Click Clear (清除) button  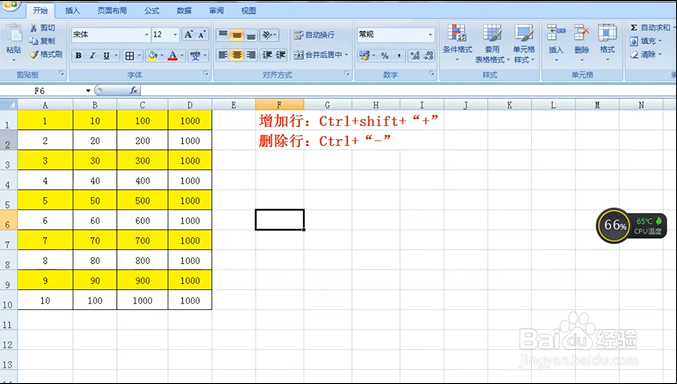[645, 54]
